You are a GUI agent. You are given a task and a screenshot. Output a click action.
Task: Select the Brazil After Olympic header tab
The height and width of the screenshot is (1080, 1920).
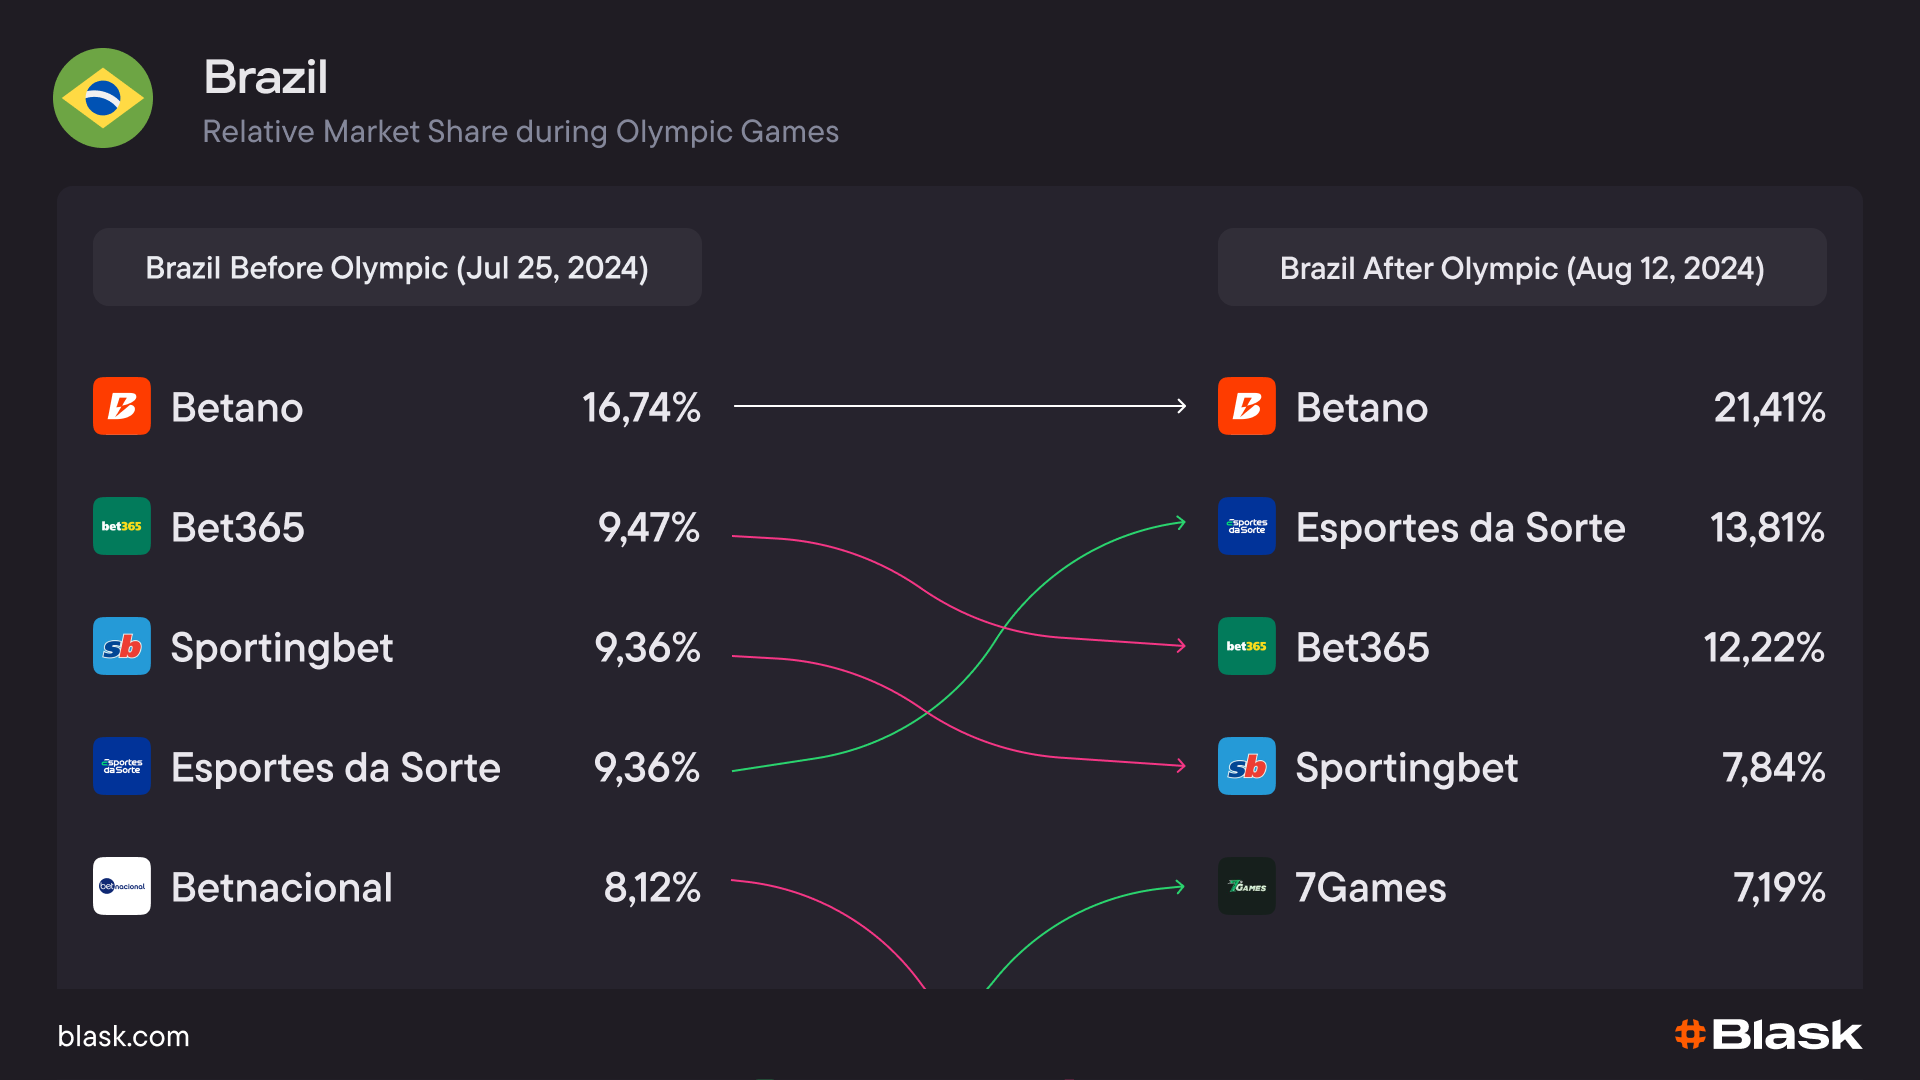pos(1522,268)
